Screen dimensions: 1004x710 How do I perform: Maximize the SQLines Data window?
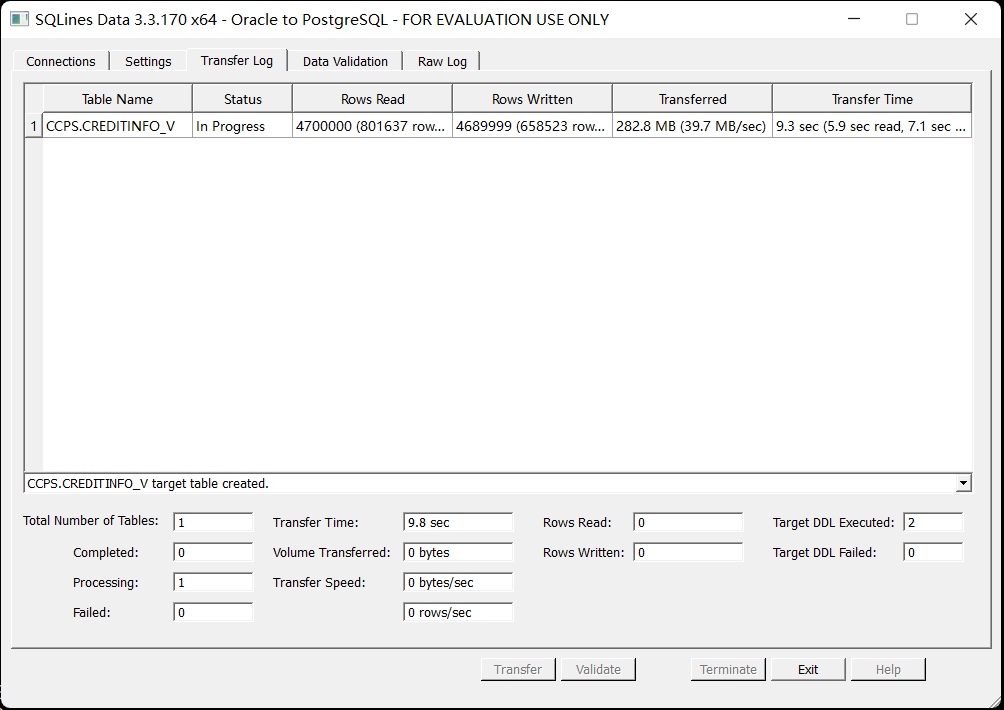[x=912, y=19]
